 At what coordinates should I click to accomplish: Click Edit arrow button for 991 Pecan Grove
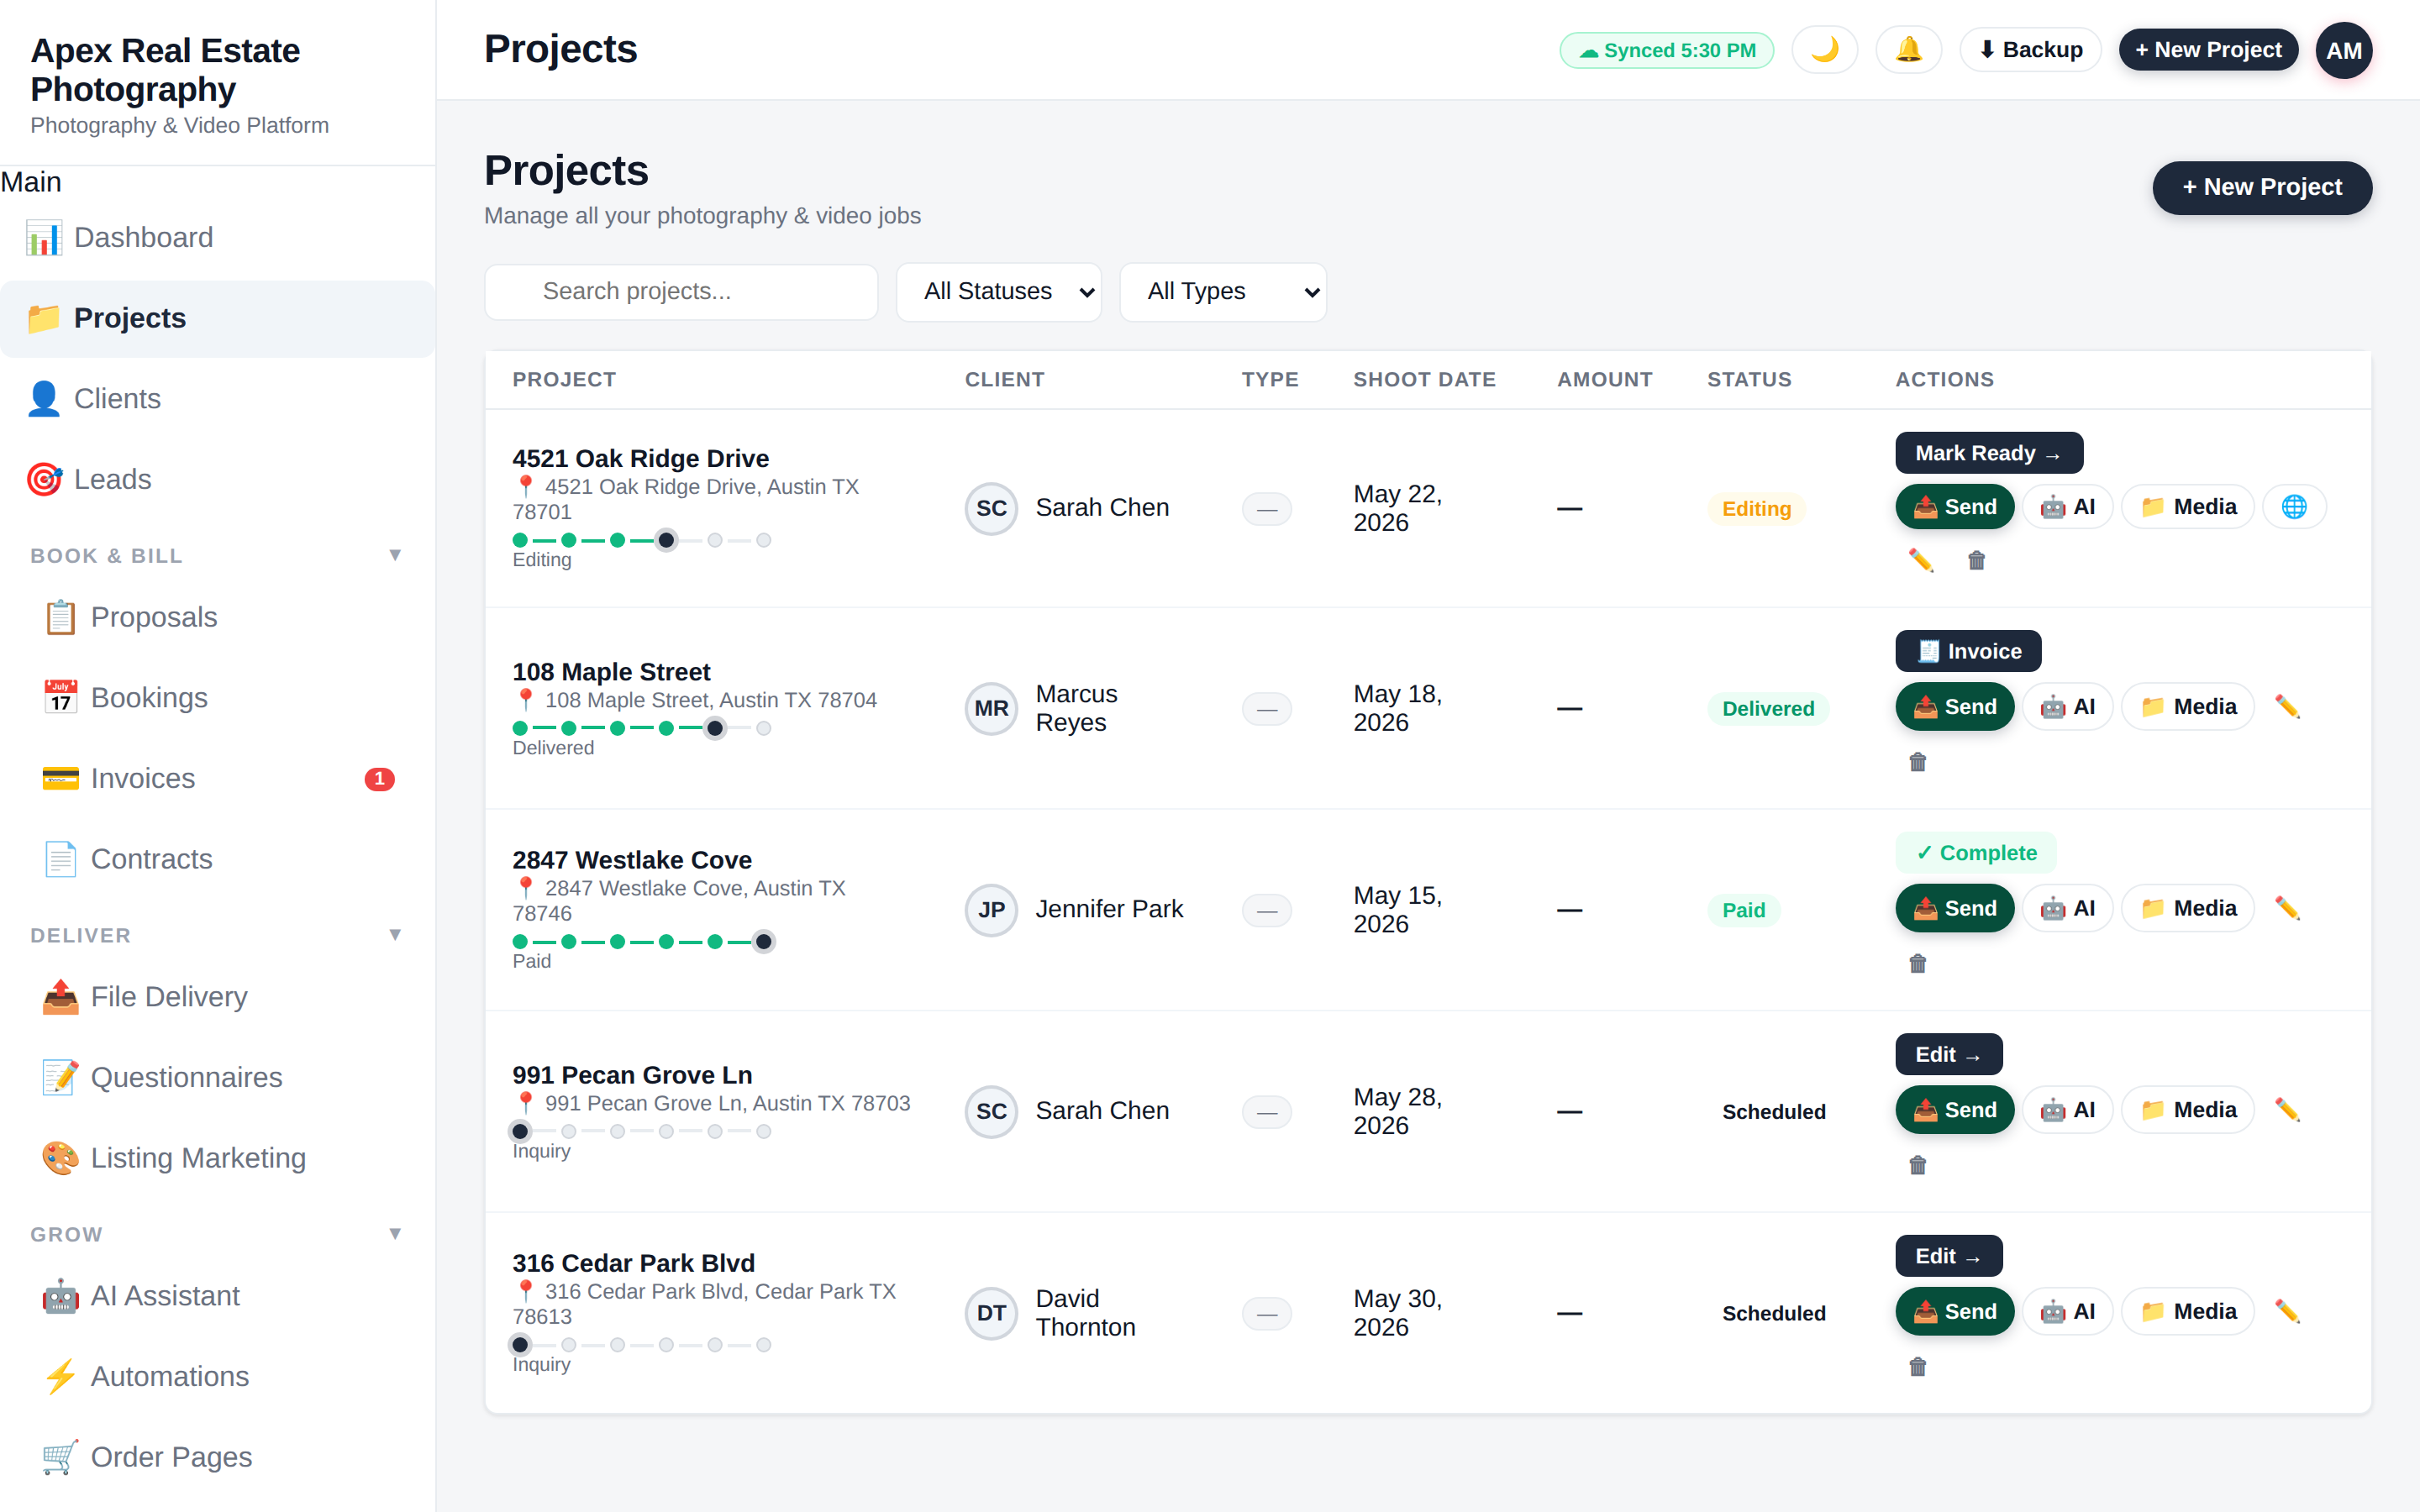[x=1948, y=1055]
